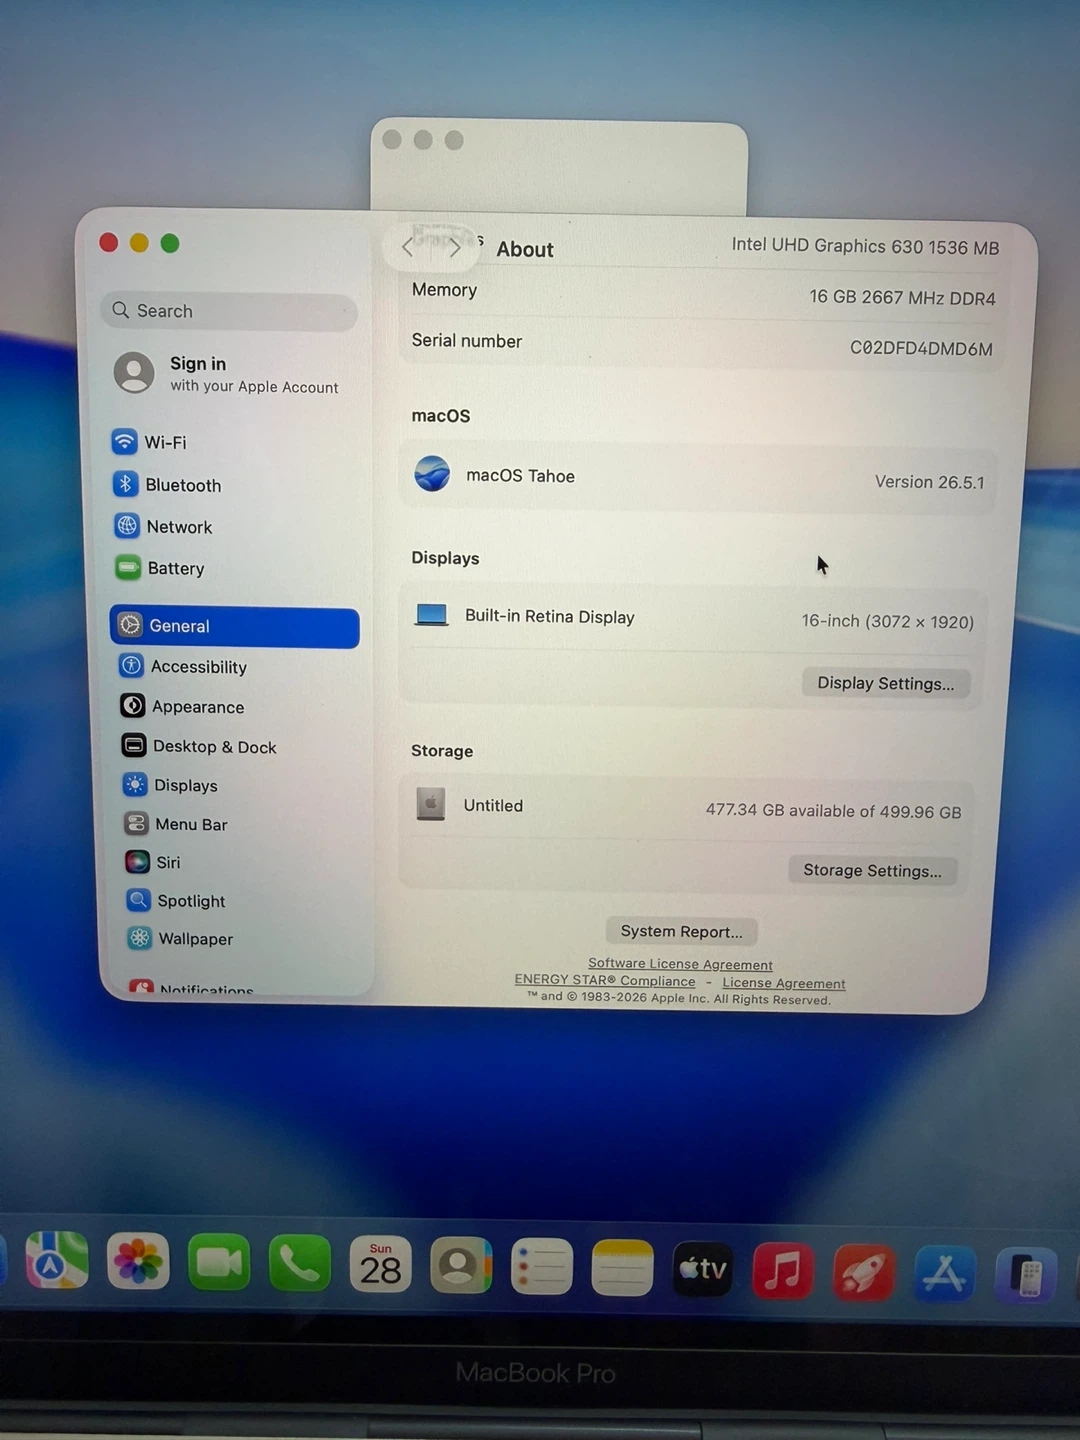Open Calendar showing Sun 28

click(x=380, y=1266)
